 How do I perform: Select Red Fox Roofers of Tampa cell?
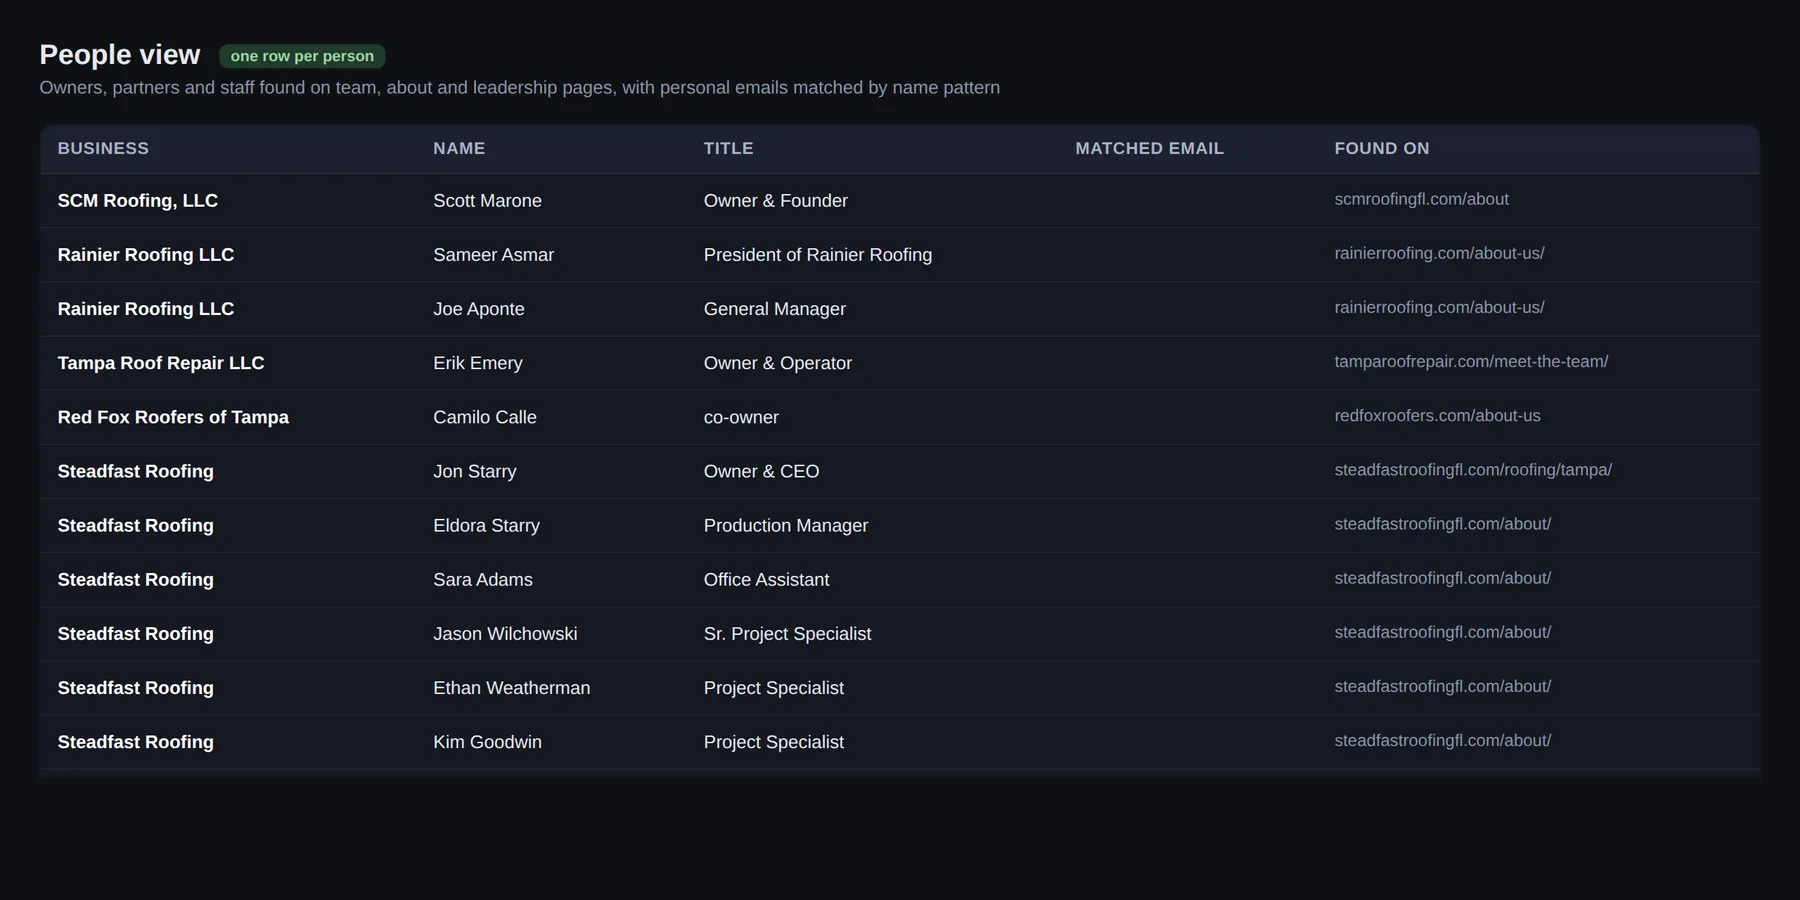tap(173, 417)
